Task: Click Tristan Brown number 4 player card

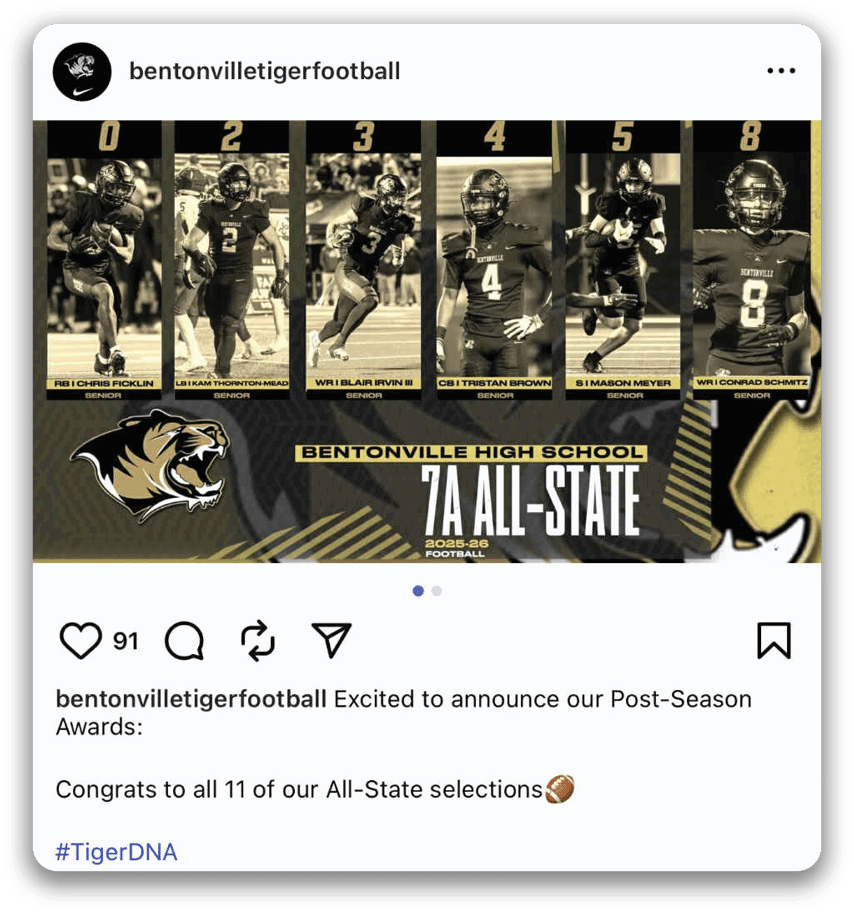Action: [494, 260]
